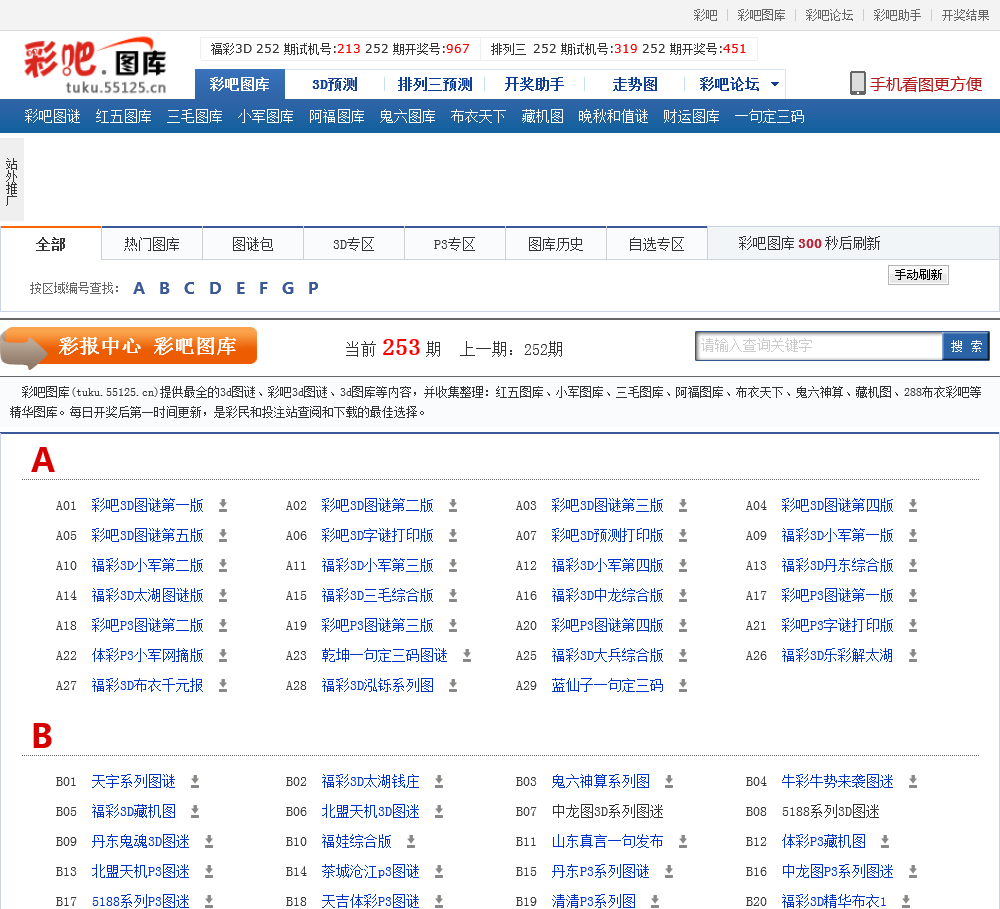Screen dimensions: 1000x909
Task: Open 鬼六图库 in the blue bar
Action: [x=407, y=117]
